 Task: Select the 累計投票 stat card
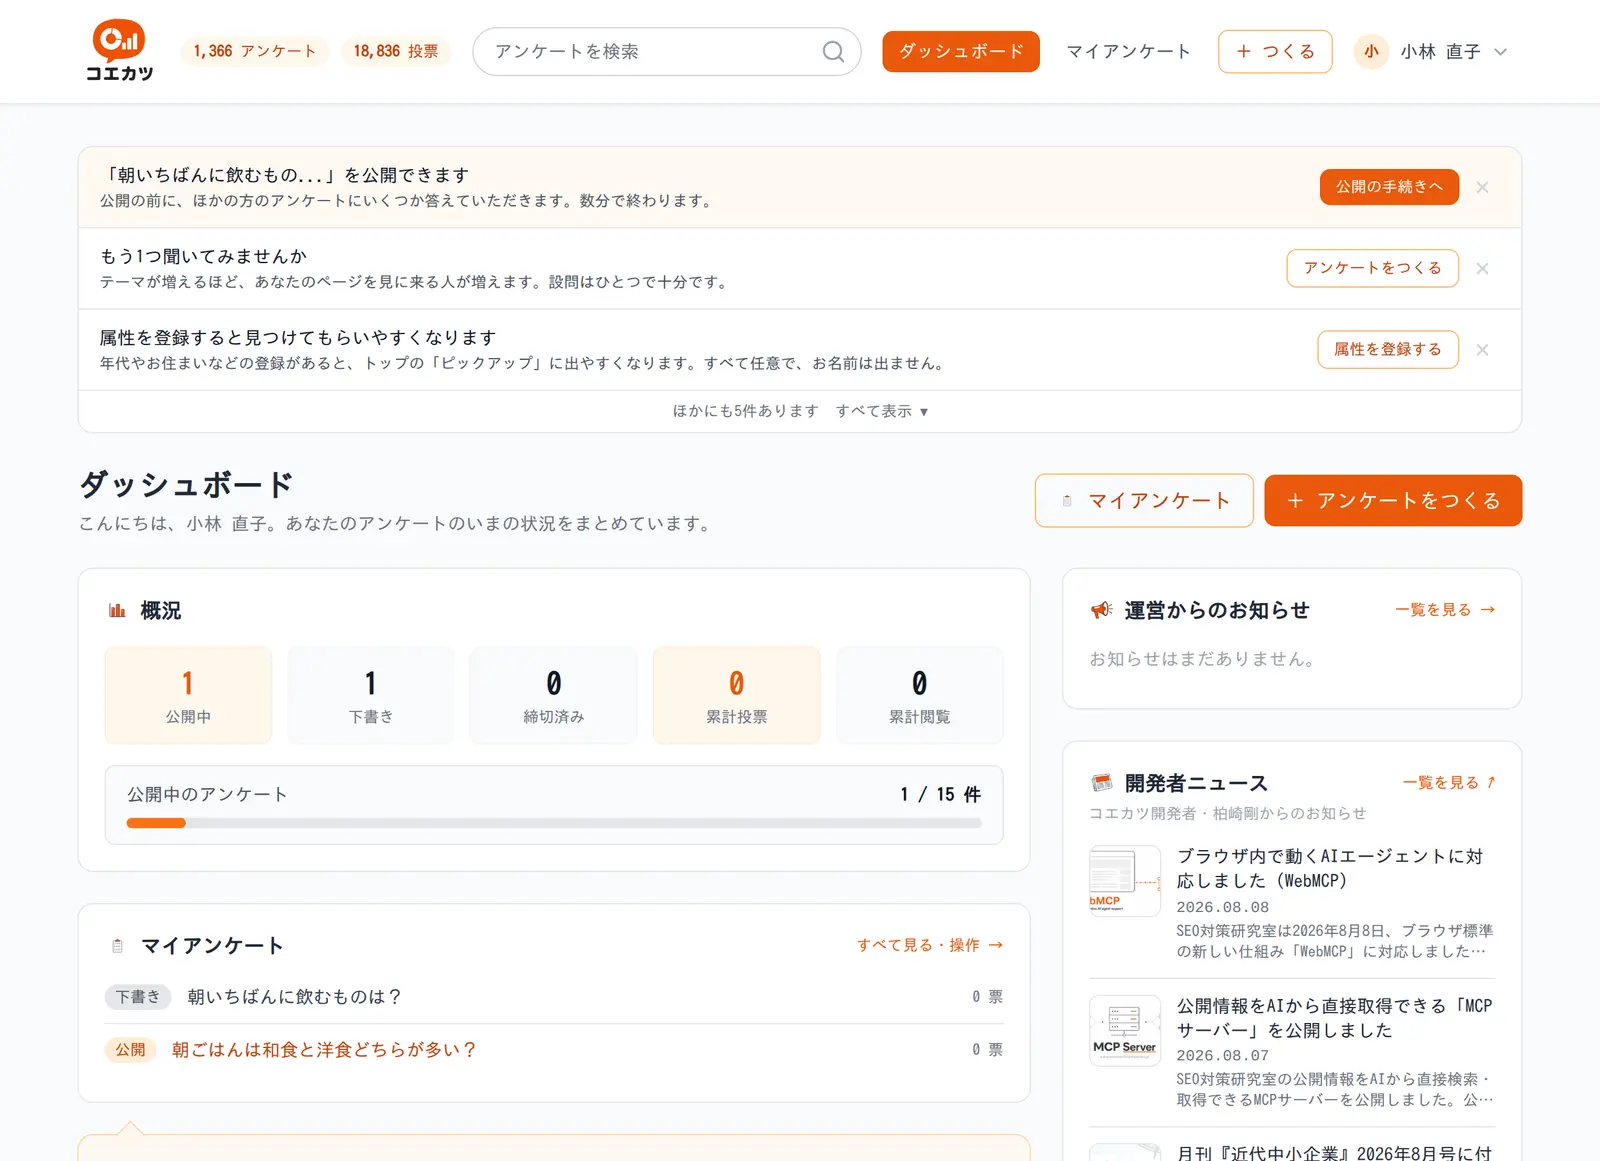[737, 695]
